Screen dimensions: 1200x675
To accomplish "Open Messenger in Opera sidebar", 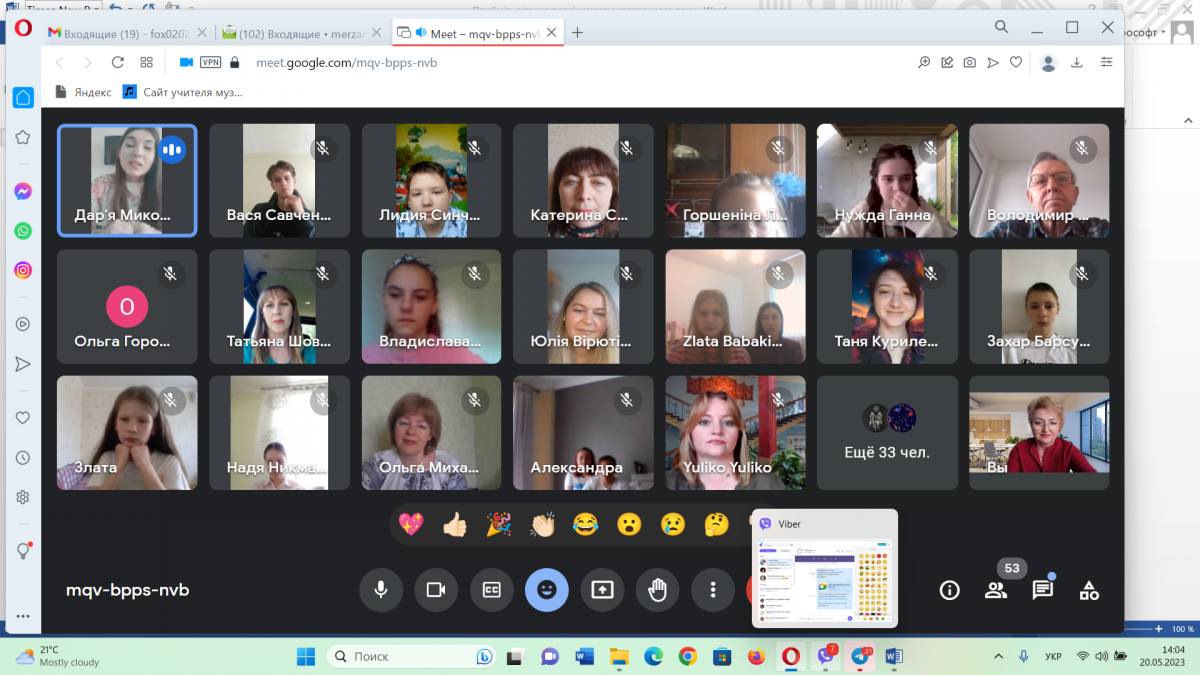I will pos(22,191).
